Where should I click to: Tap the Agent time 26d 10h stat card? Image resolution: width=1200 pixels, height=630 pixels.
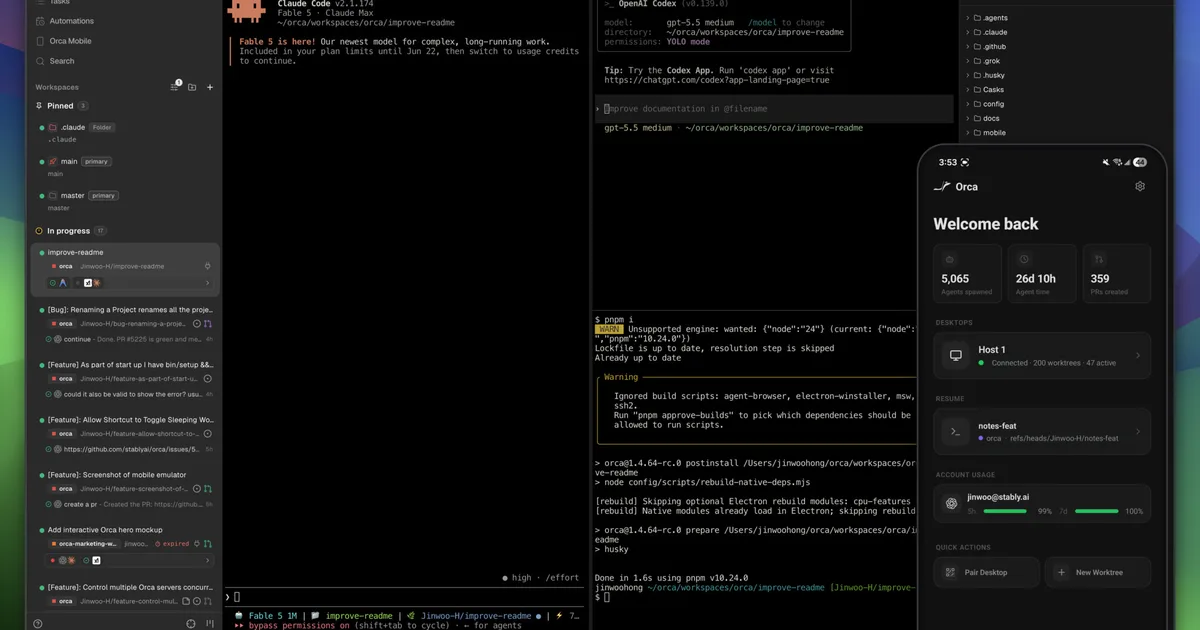1042,273
